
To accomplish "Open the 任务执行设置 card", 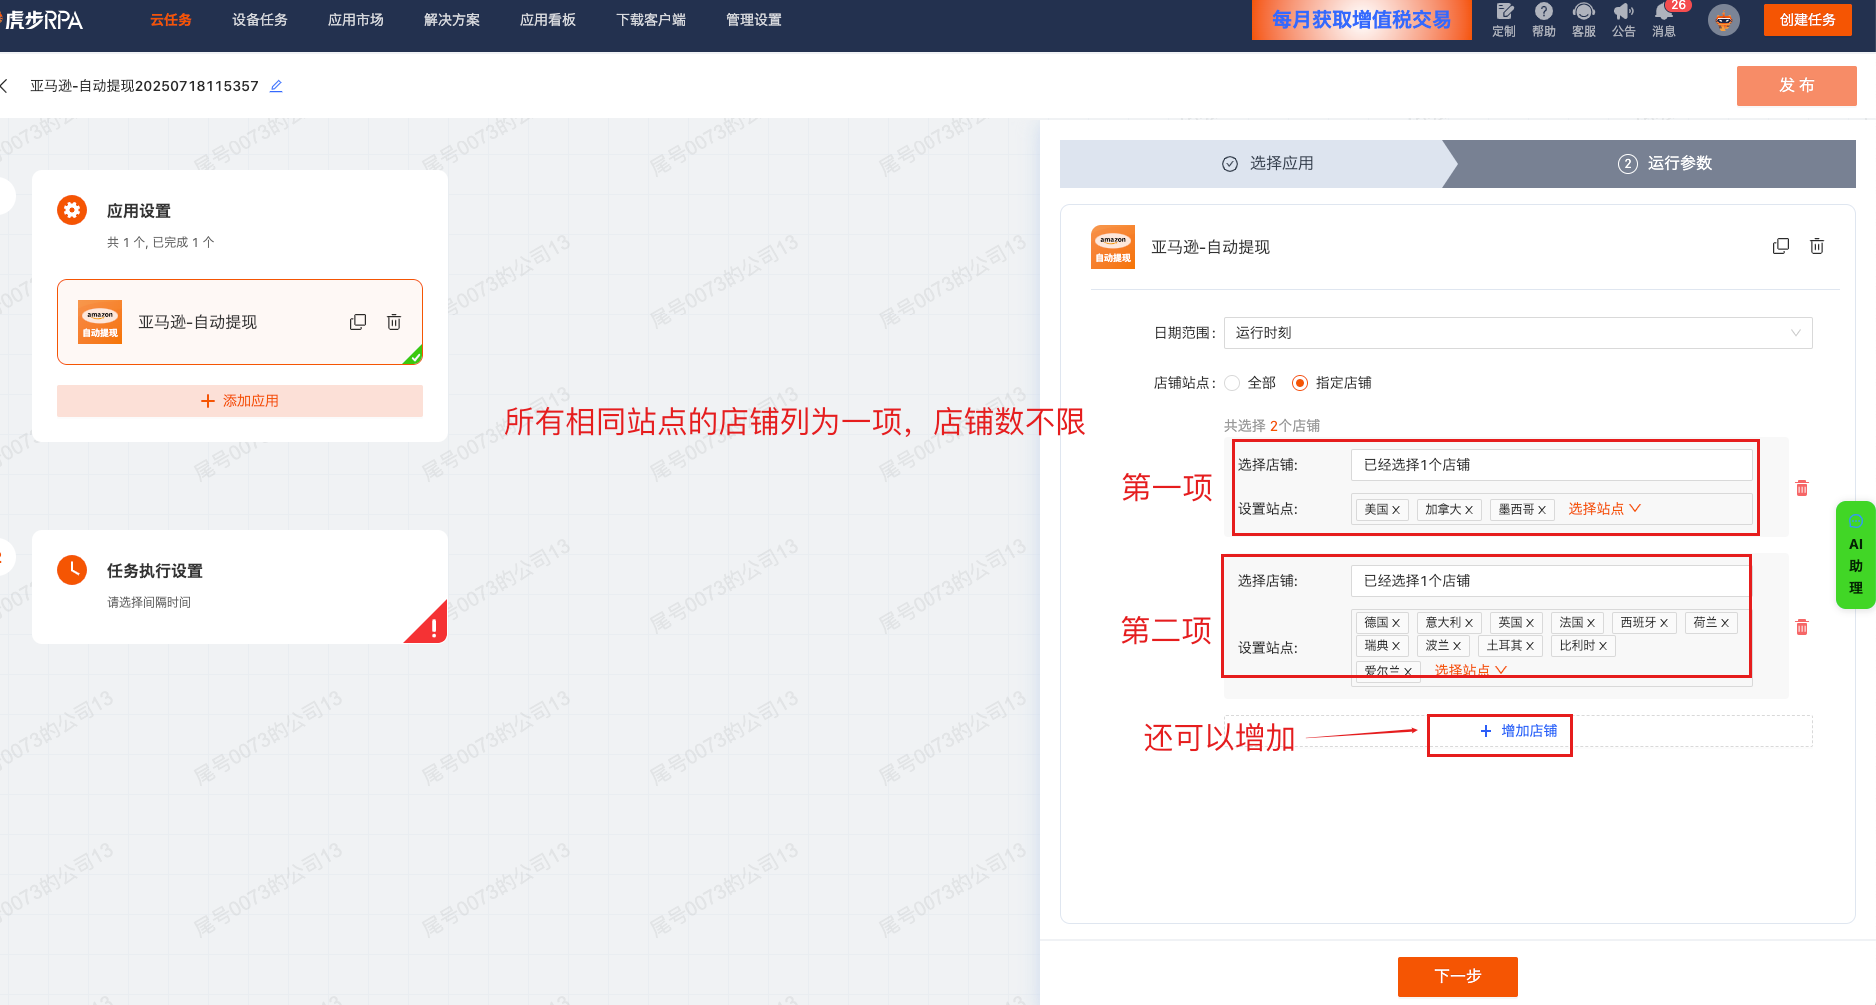I will coord(240,586).
